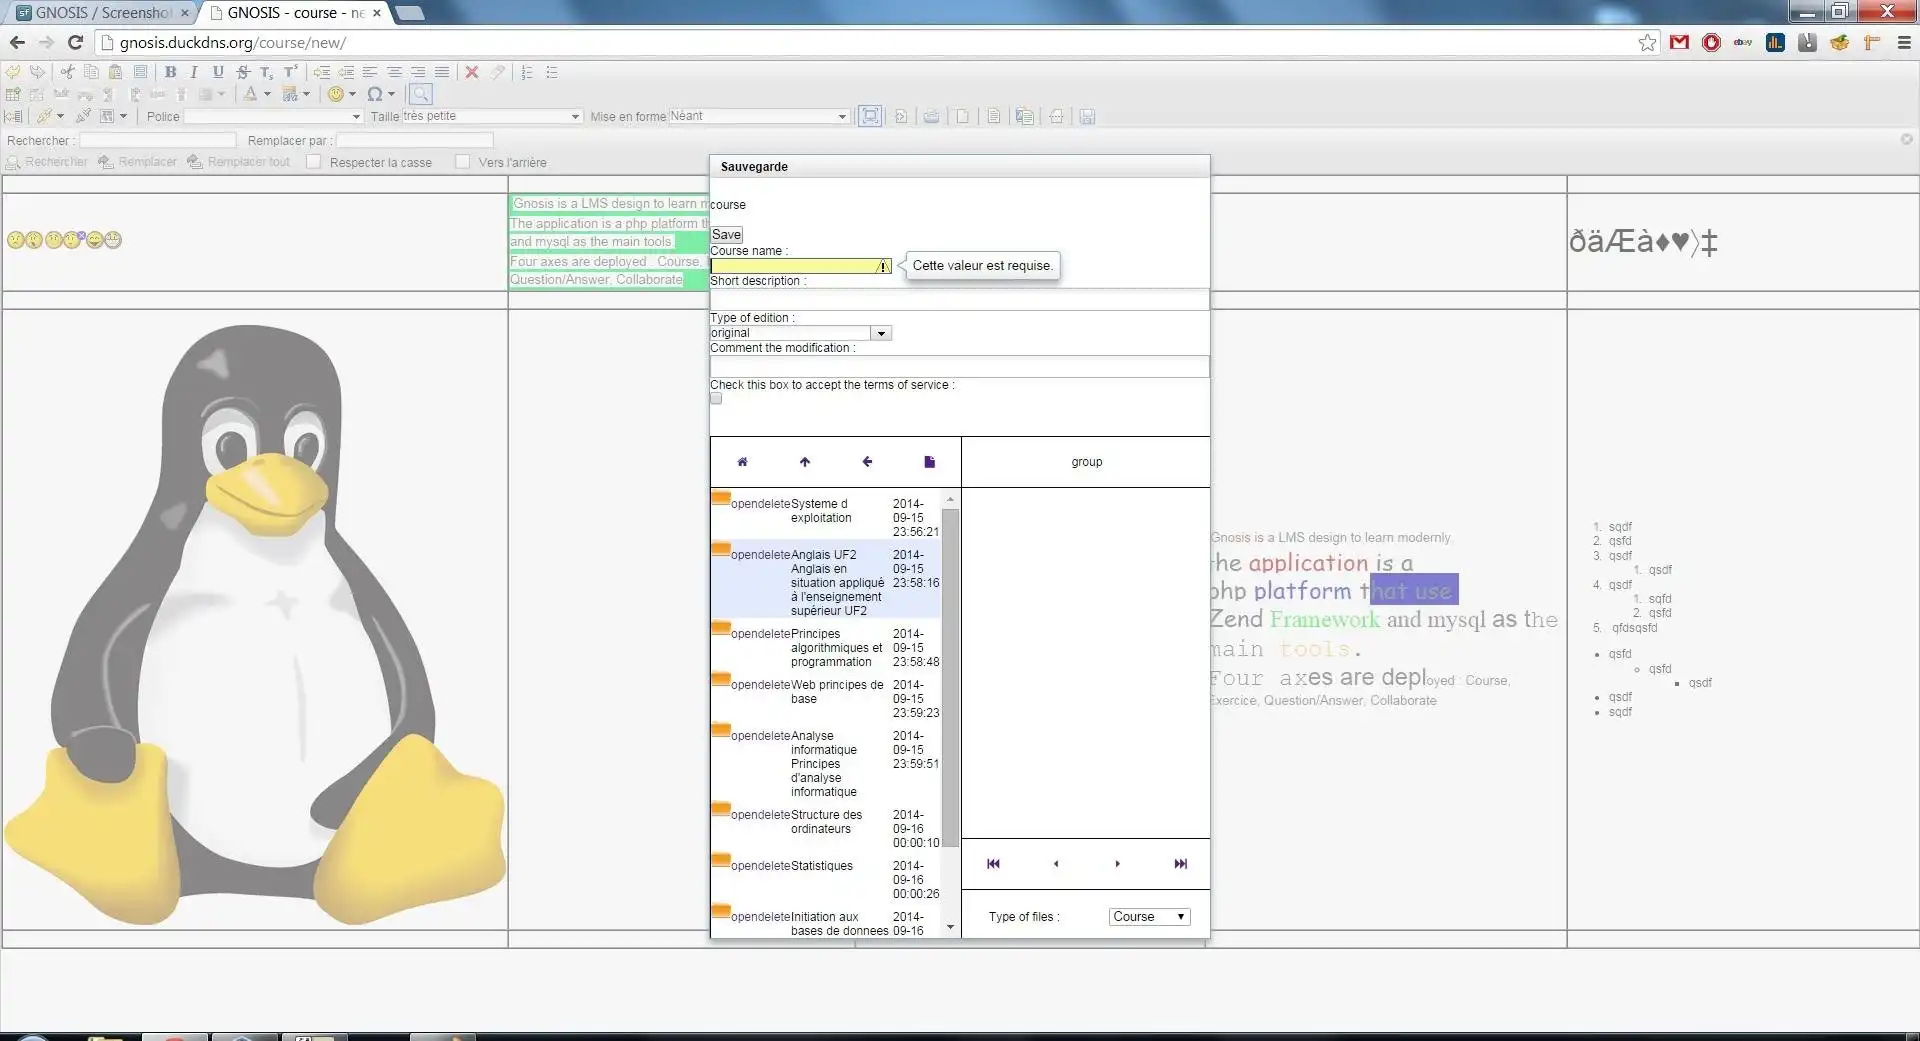Click the Course name input field
This screenshot has height=1041, width=1920.
coord(801,266)
